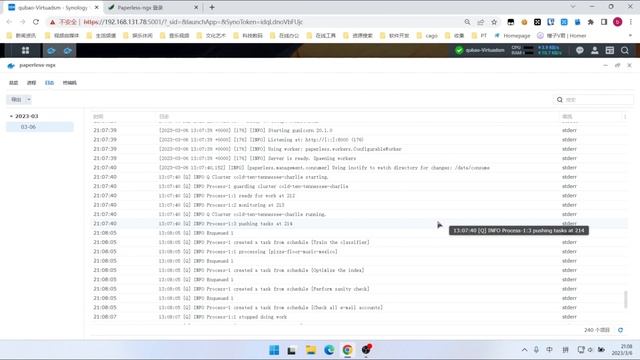Switch to the first container tab (overview)

pyautogui.click(x=13, y=83)
